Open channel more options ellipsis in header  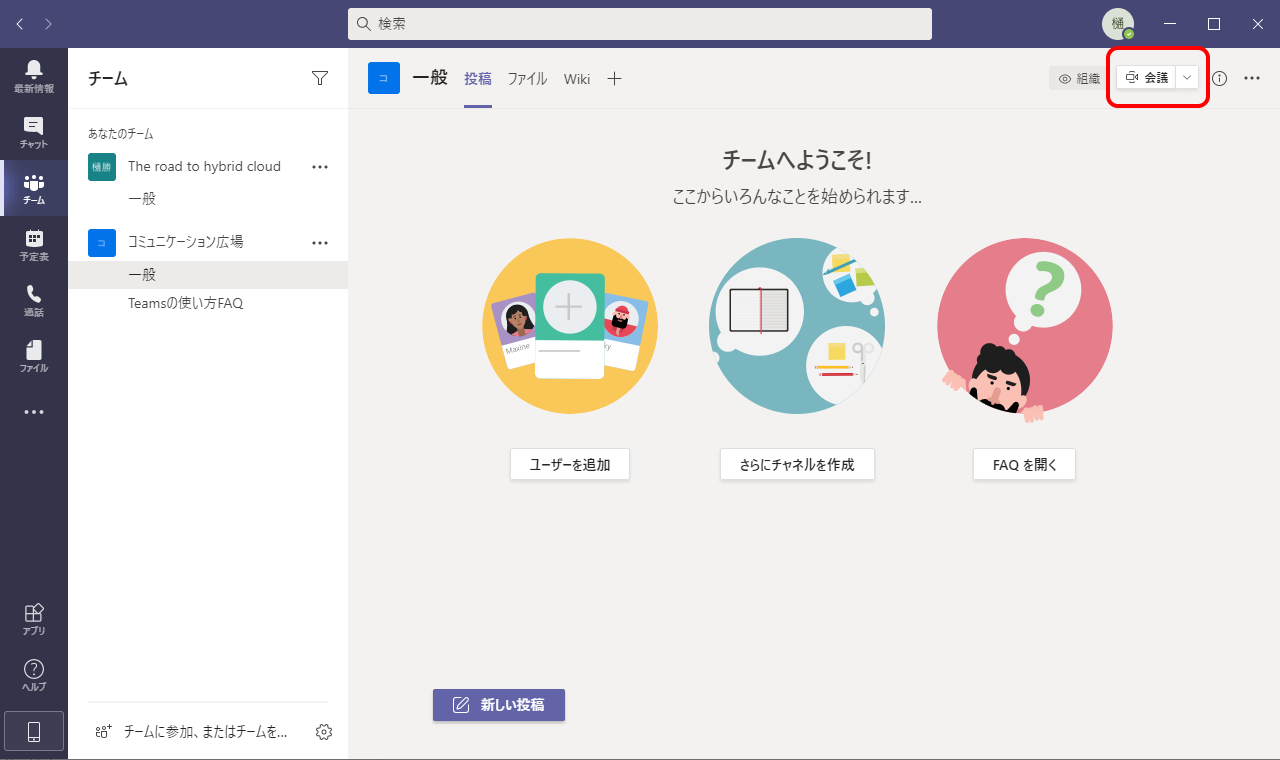point(1252,78)
